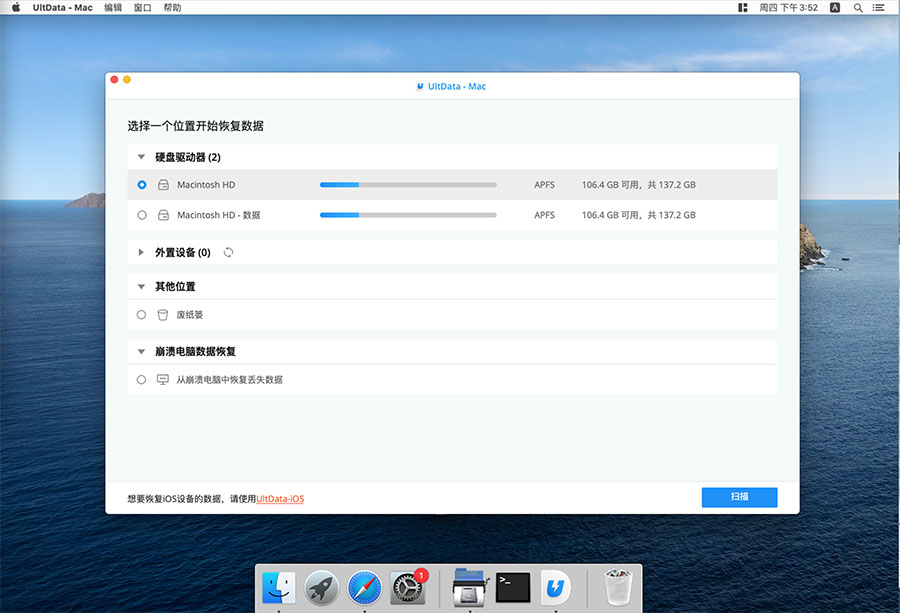The width and height of the screenshot is (900, 613).
Task: Open the UltData - Mac menu
Action: 63,7
